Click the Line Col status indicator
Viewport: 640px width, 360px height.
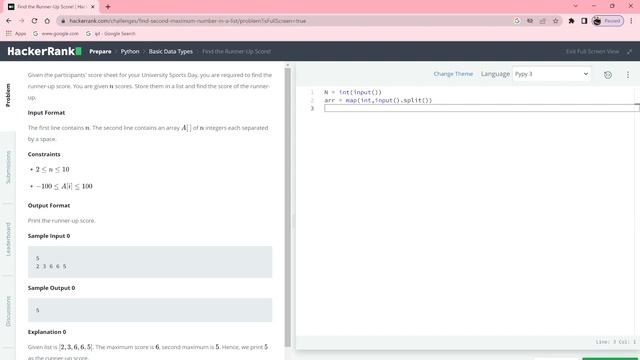(x=616, y=342)
